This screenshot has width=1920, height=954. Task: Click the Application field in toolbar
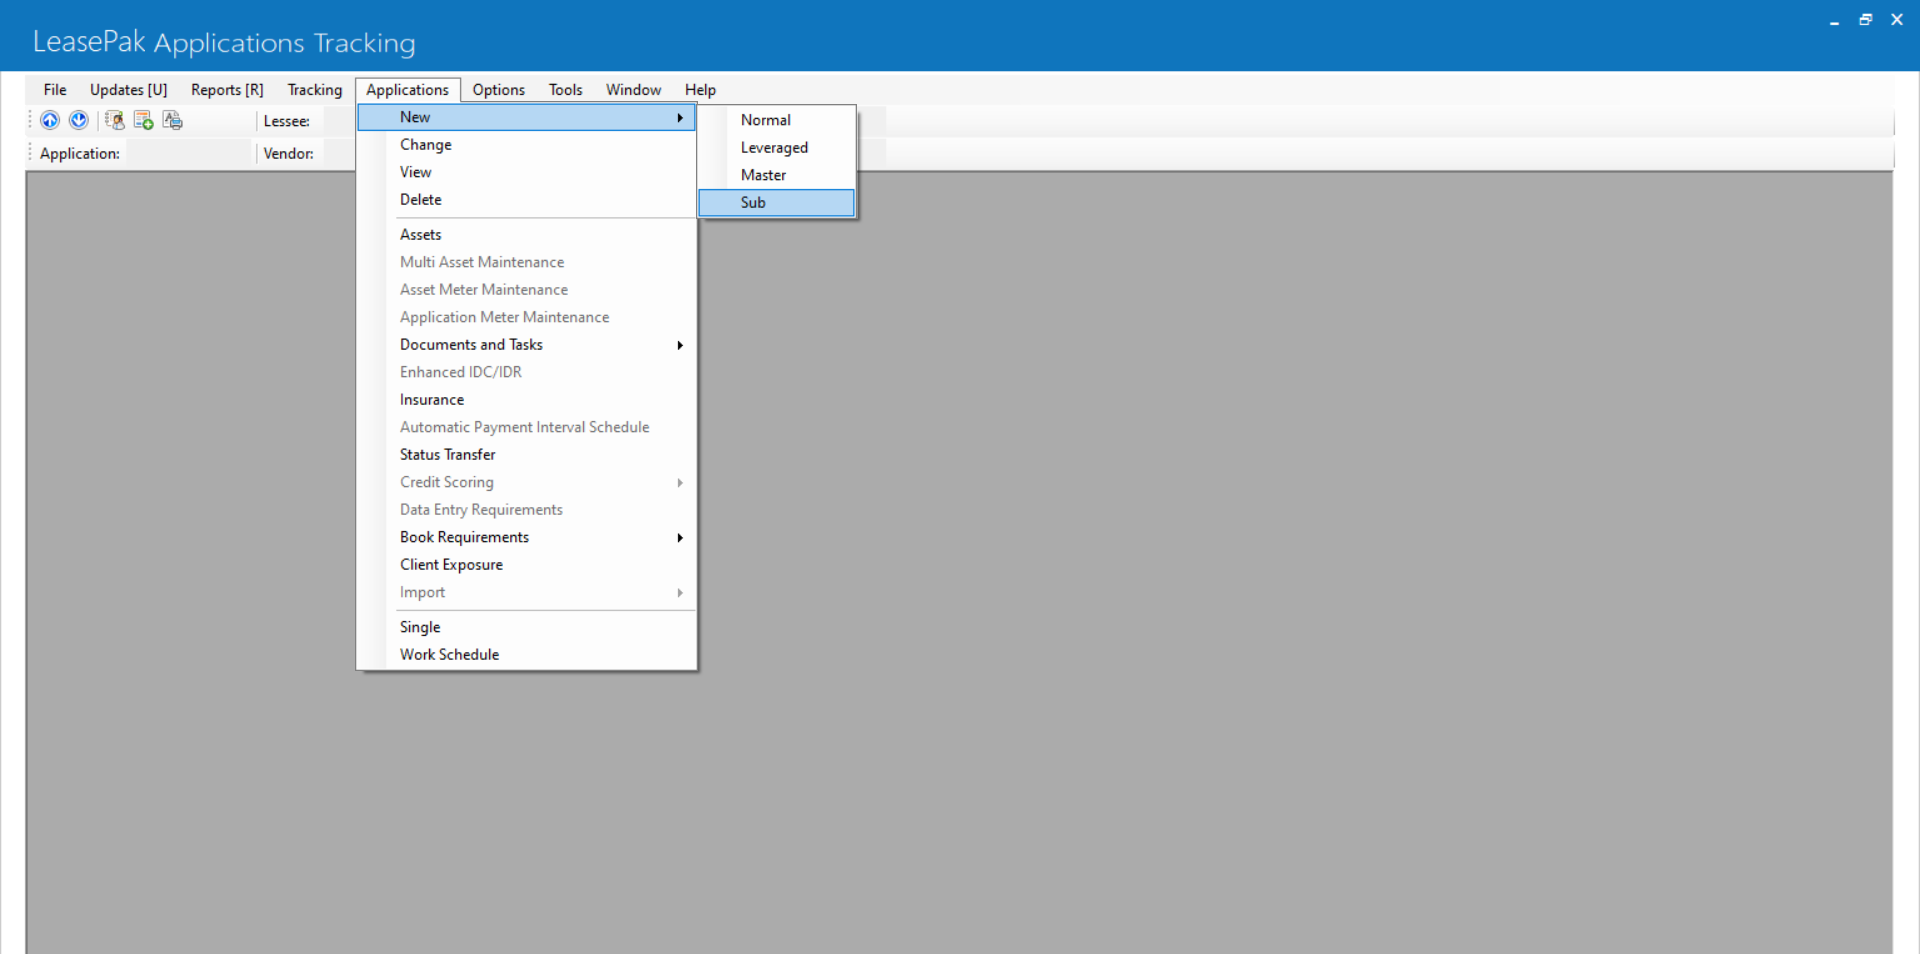tap(188, 153)
